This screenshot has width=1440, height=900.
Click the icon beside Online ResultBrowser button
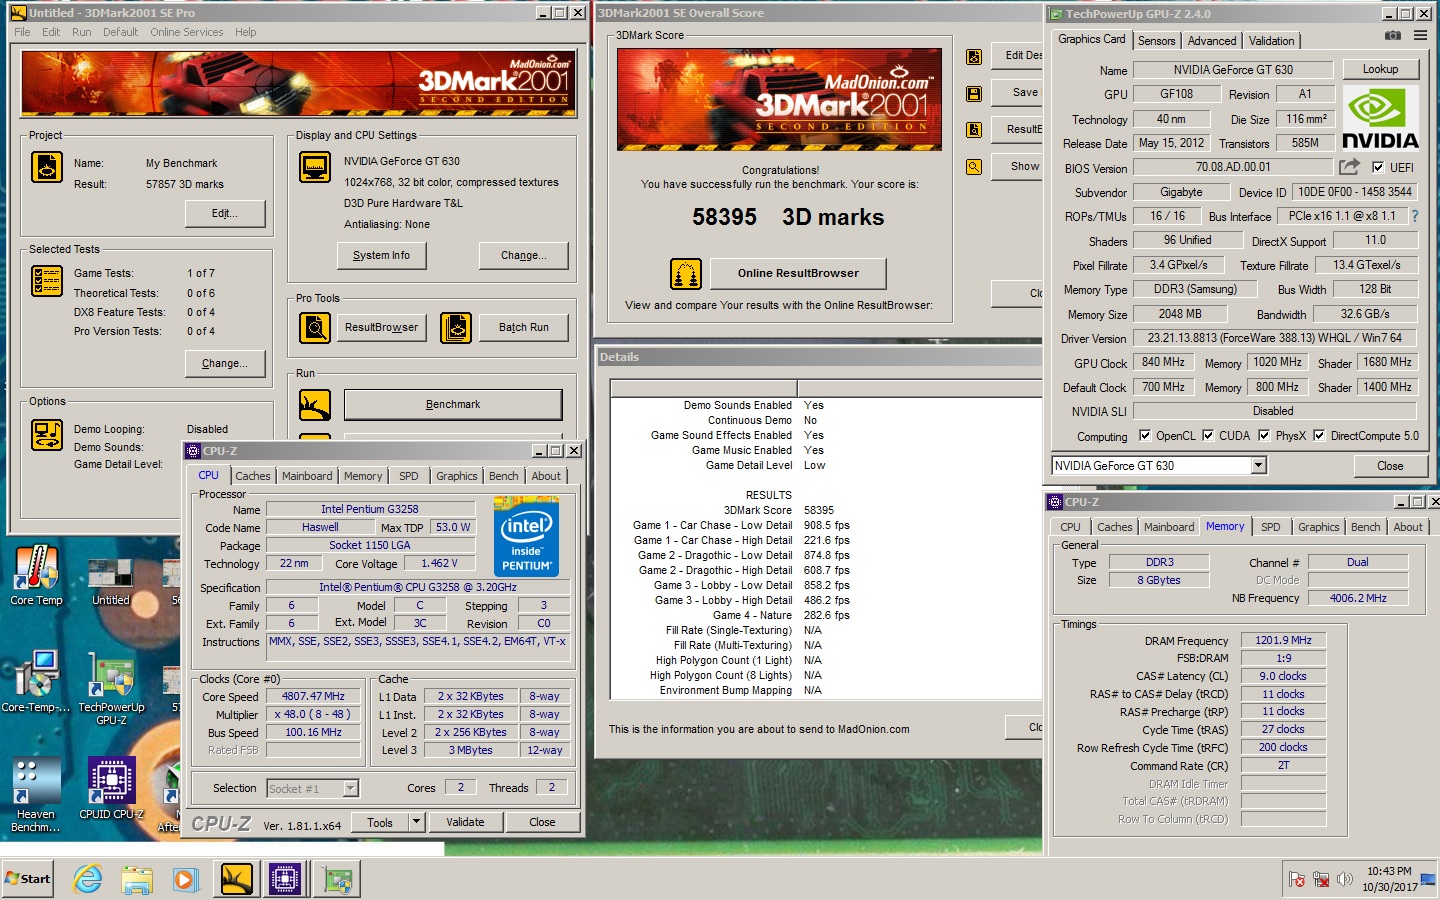click(x=685, y=273)
